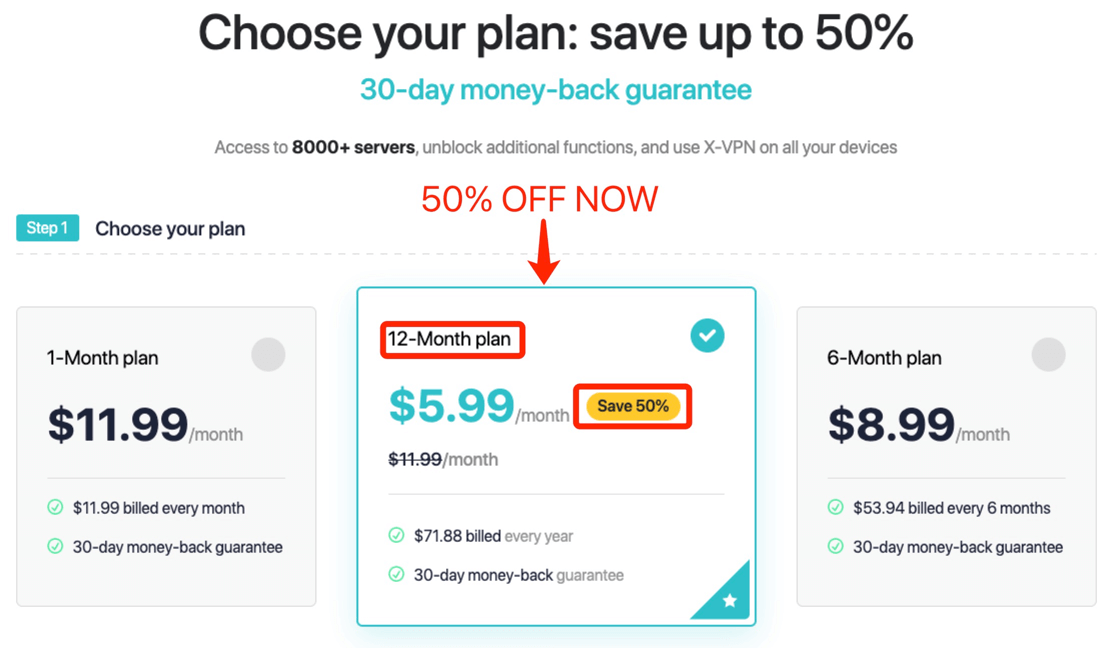Click green check beside 1-Month money-back guarantee
The image size is (1110, 648).
coord(55,546)
